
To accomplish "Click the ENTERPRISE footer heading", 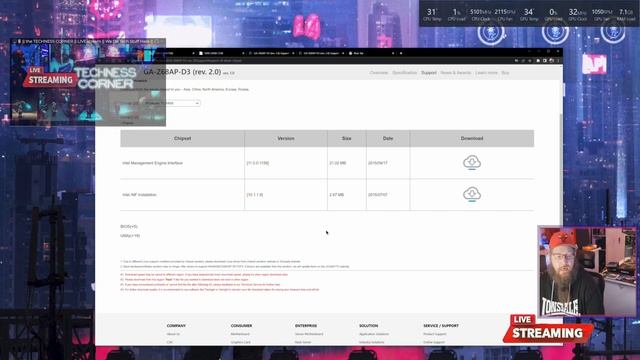I will 306,326.
